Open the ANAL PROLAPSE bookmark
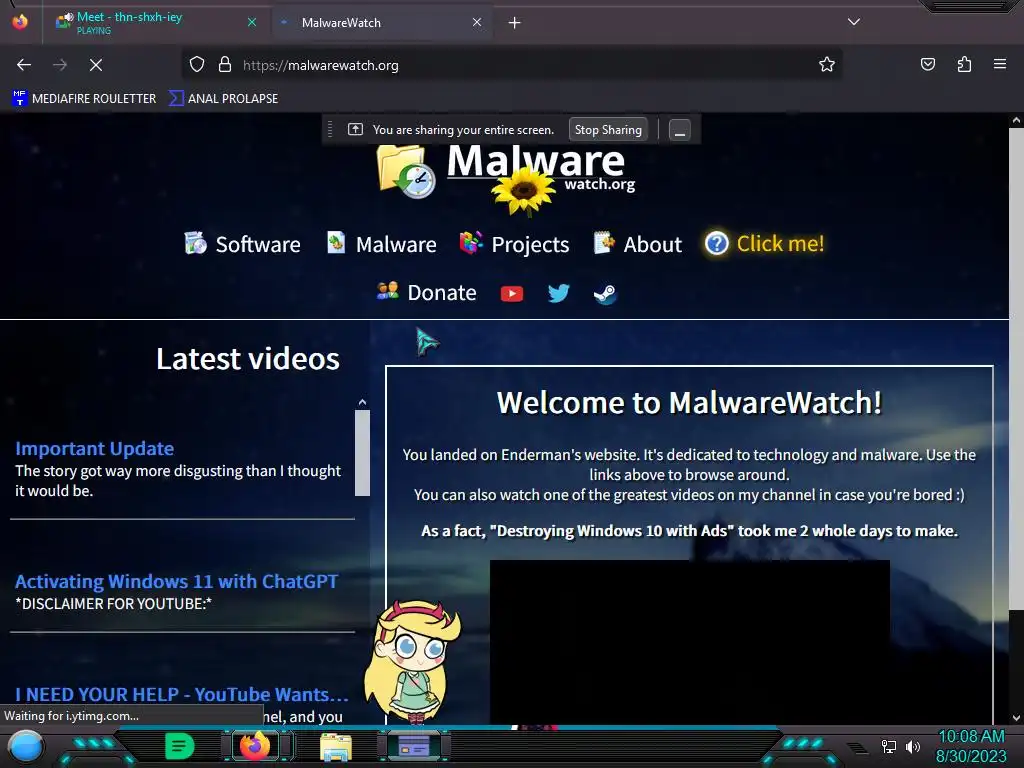 (x=223, y=99)
